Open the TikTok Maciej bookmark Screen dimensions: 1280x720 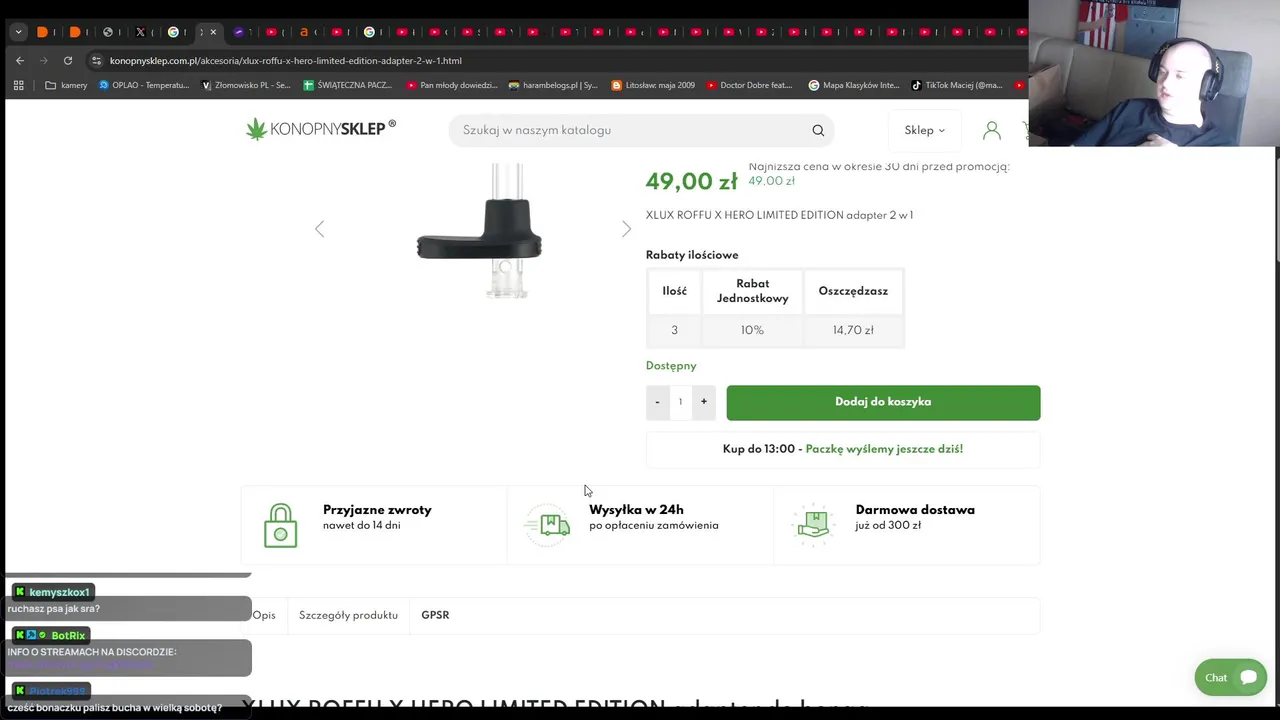[957, 85]
